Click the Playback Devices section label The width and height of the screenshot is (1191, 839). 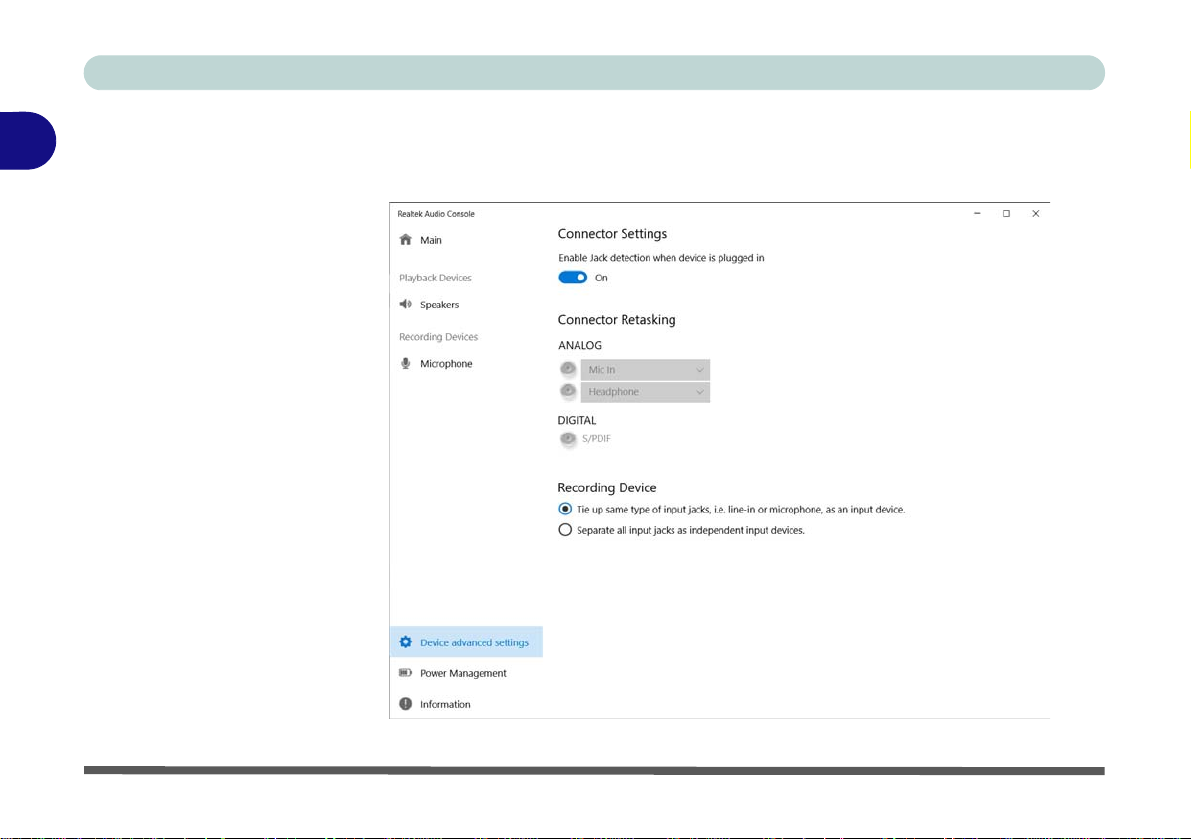[435, 278]
